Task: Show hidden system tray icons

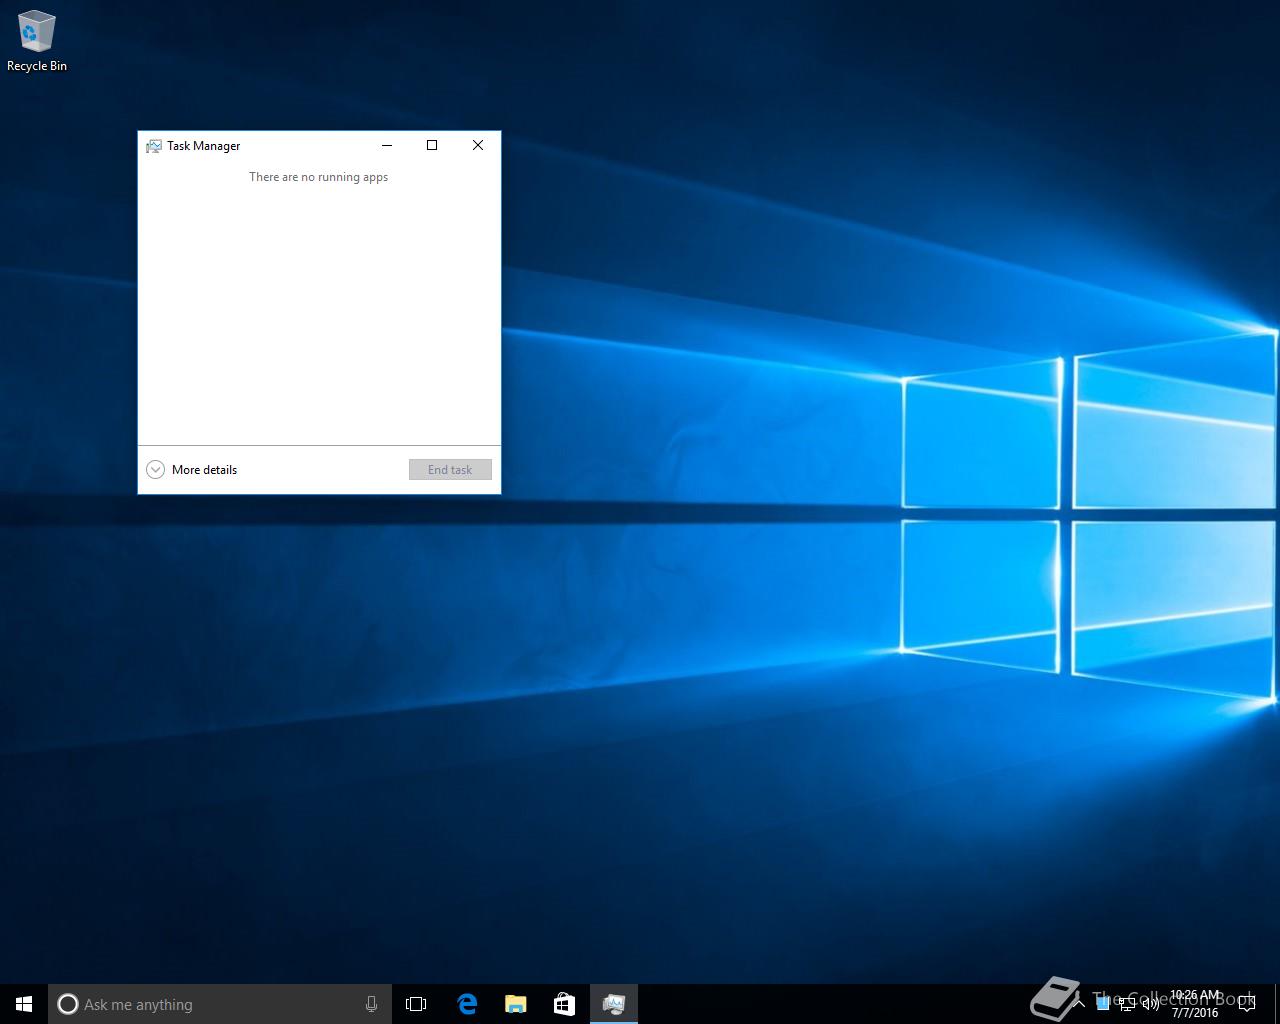Action: (1079, 1004)
